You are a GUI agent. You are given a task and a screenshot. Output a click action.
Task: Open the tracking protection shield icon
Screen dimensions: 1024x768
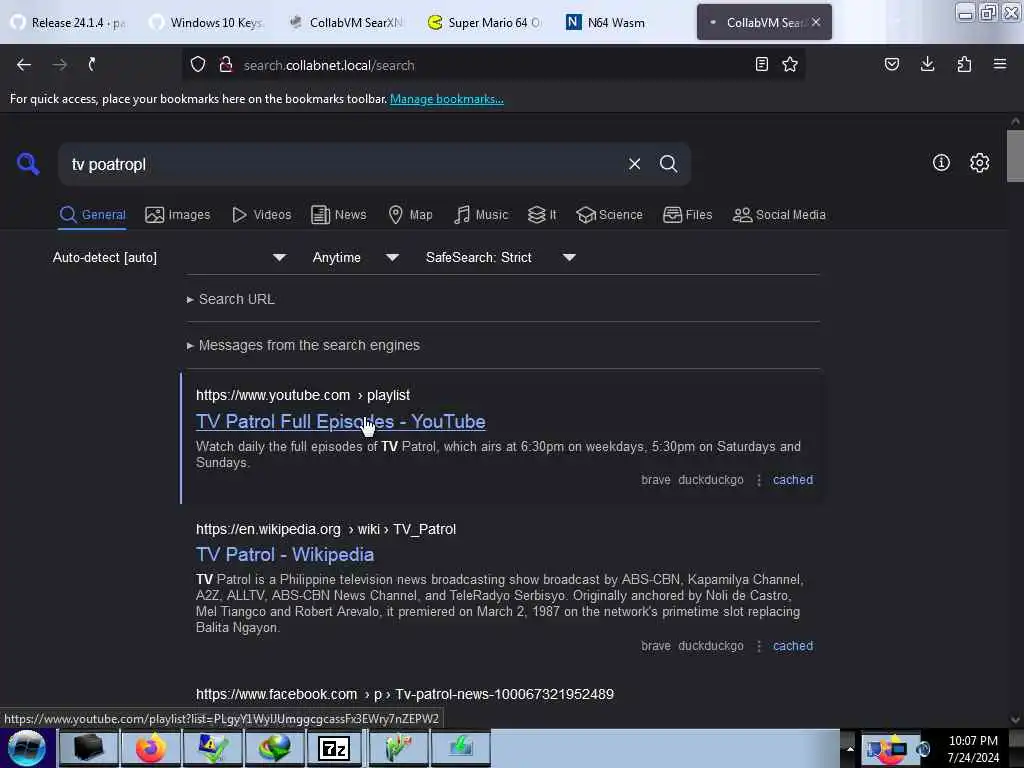point(198,65)
